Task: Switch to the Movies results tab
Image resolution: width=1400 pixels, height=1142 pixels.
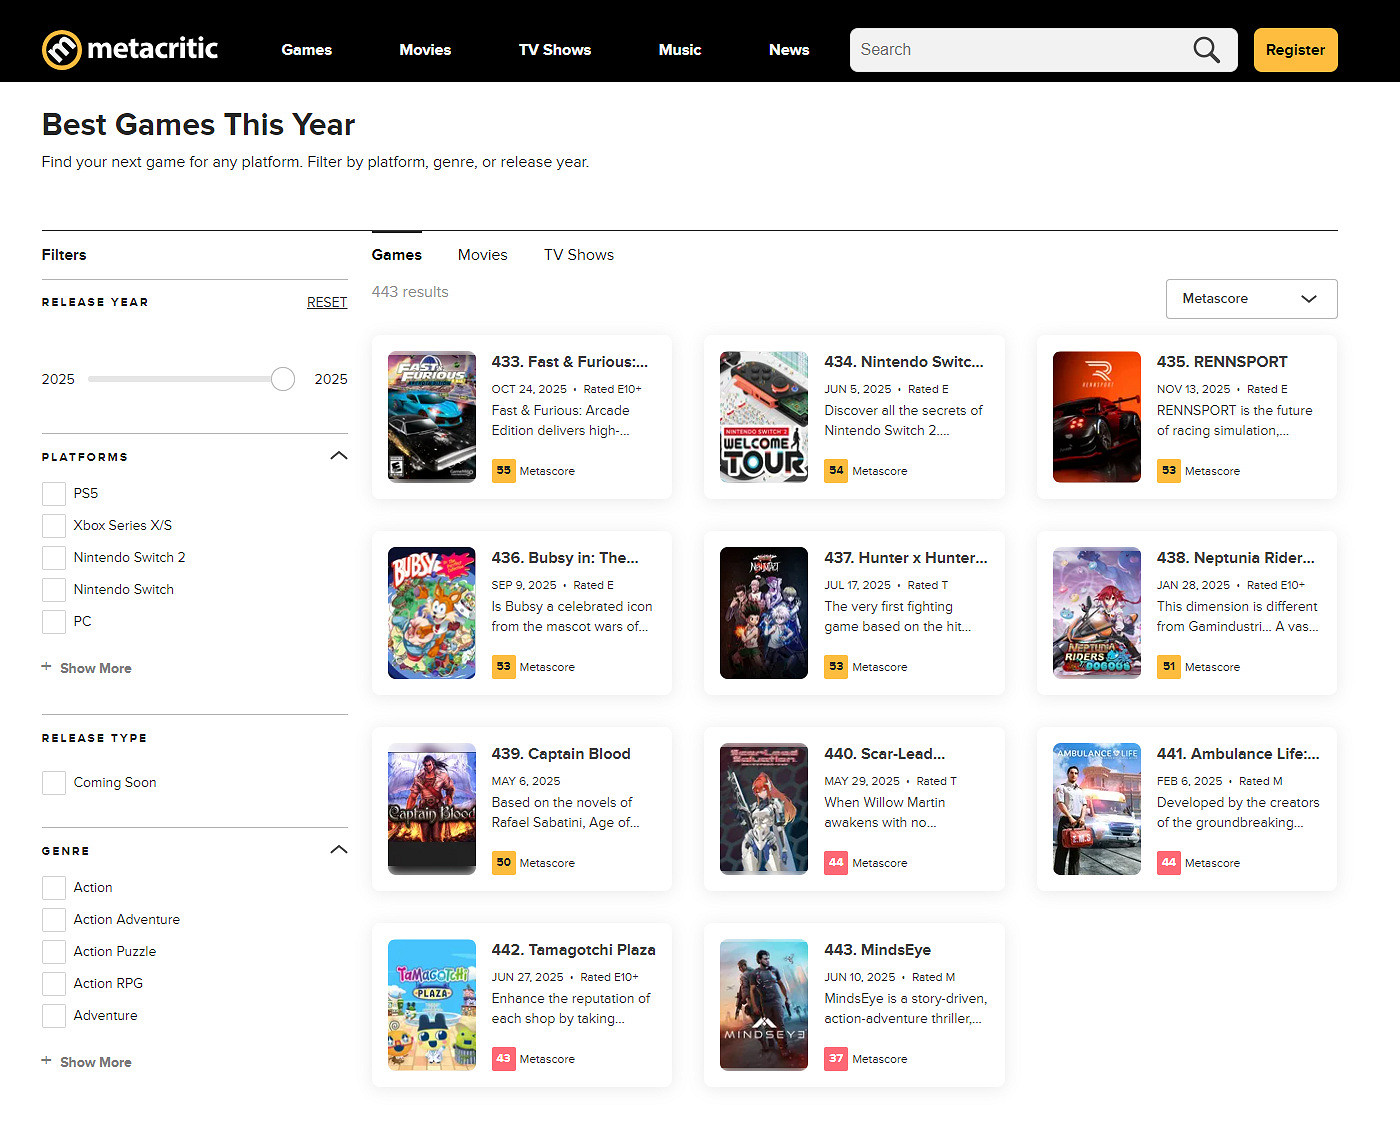Action: coord(482,255)
